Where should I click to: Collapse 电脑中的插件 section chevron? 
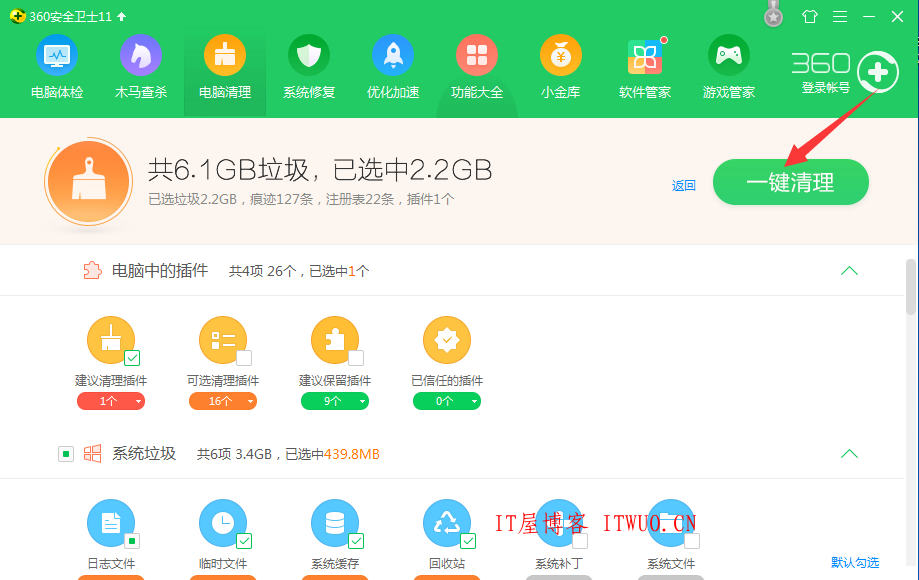(849, 271)
